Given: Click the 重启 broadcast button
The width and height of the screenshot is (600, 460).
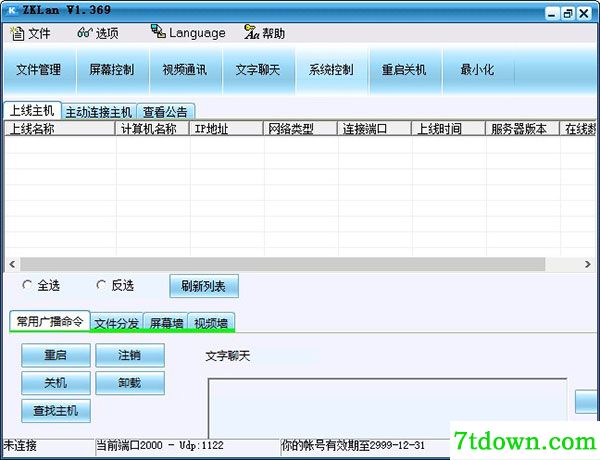Looking at the screenshot, I should (56, 355).
